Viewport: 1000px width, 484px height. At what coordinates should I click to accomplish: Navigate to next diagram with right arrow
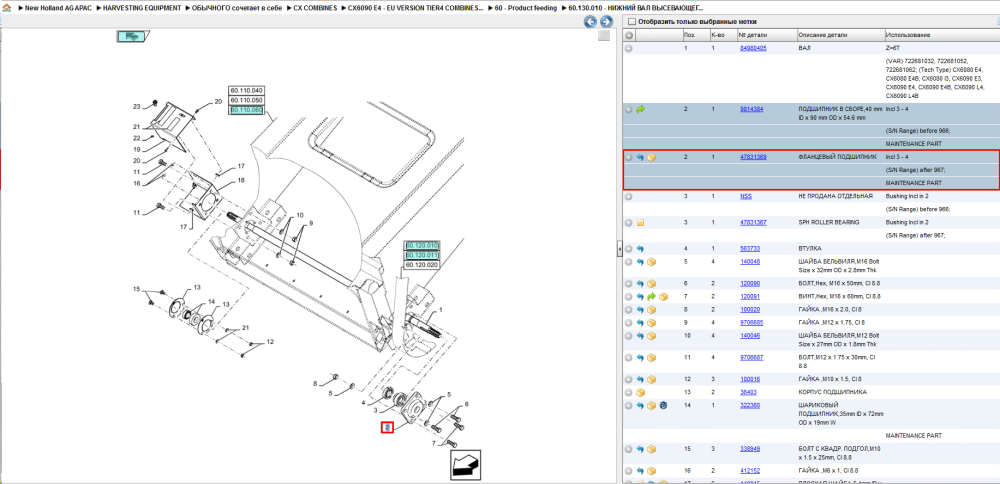tap(607, 22)
